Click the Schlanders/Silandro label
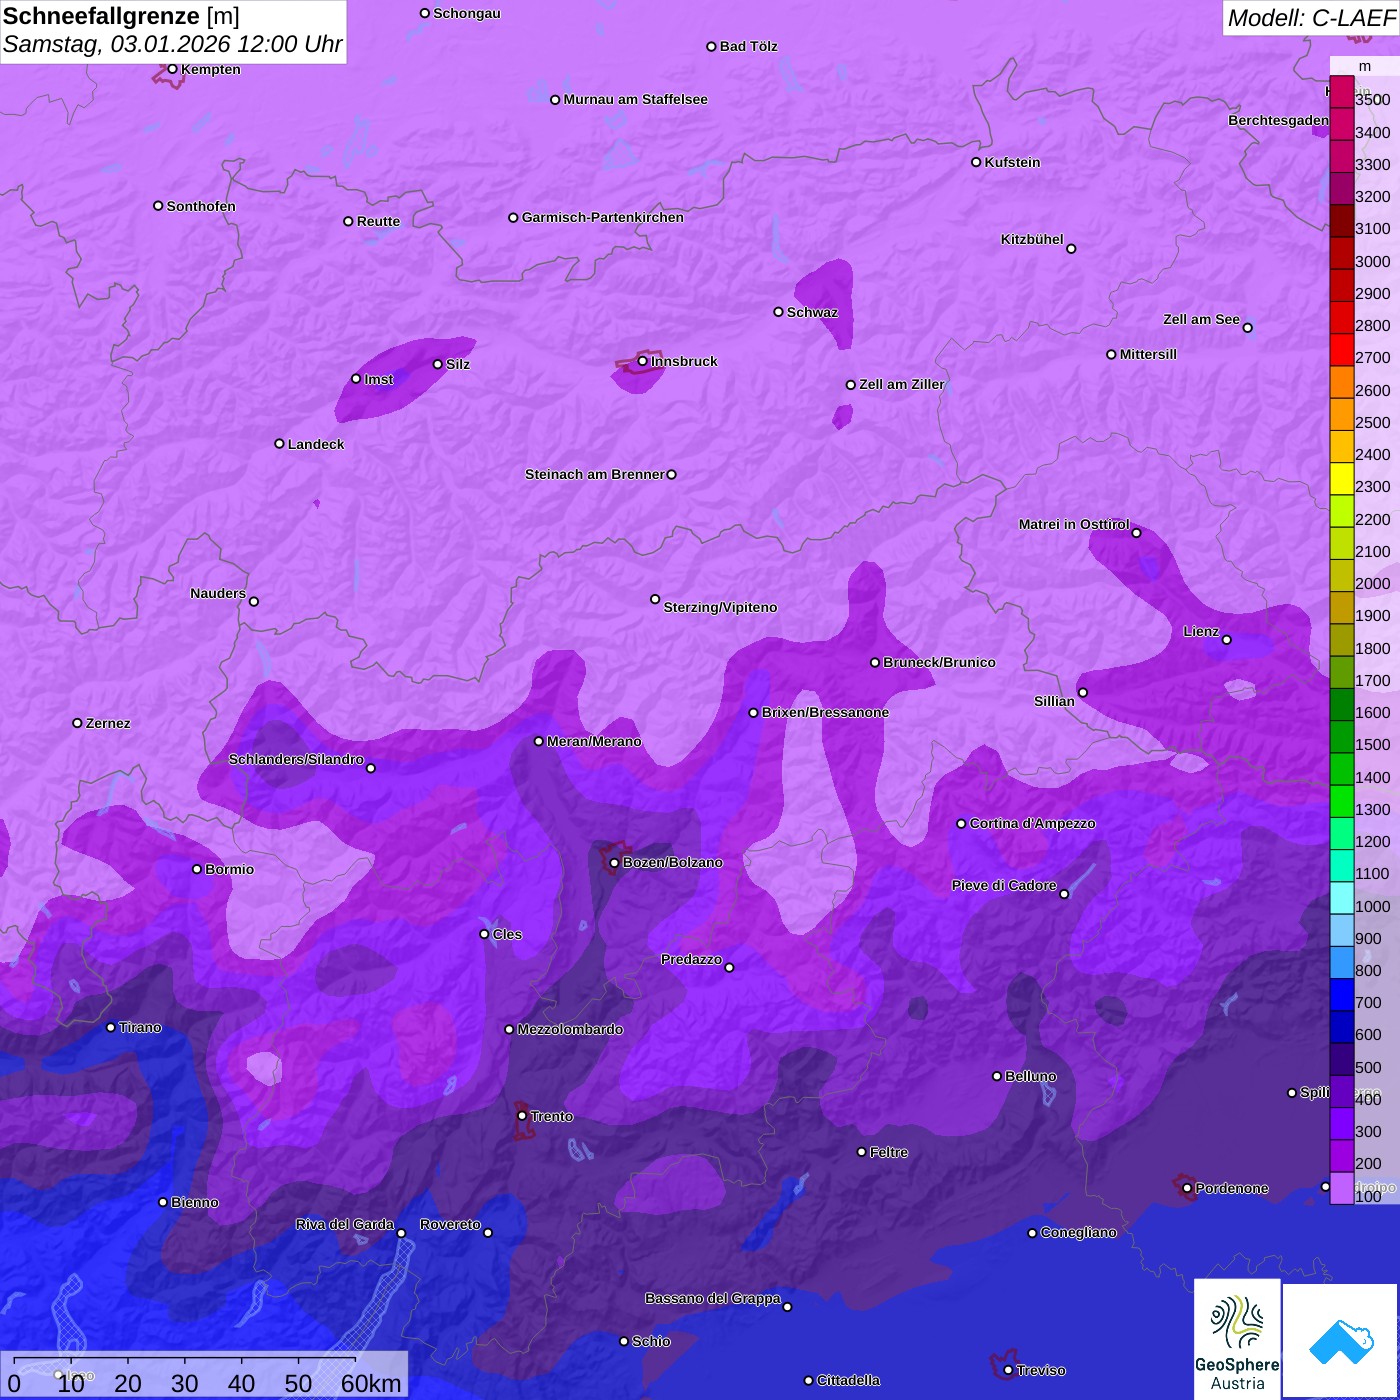The height and width of the screenshot is (1400, 1400). point(296,759)
